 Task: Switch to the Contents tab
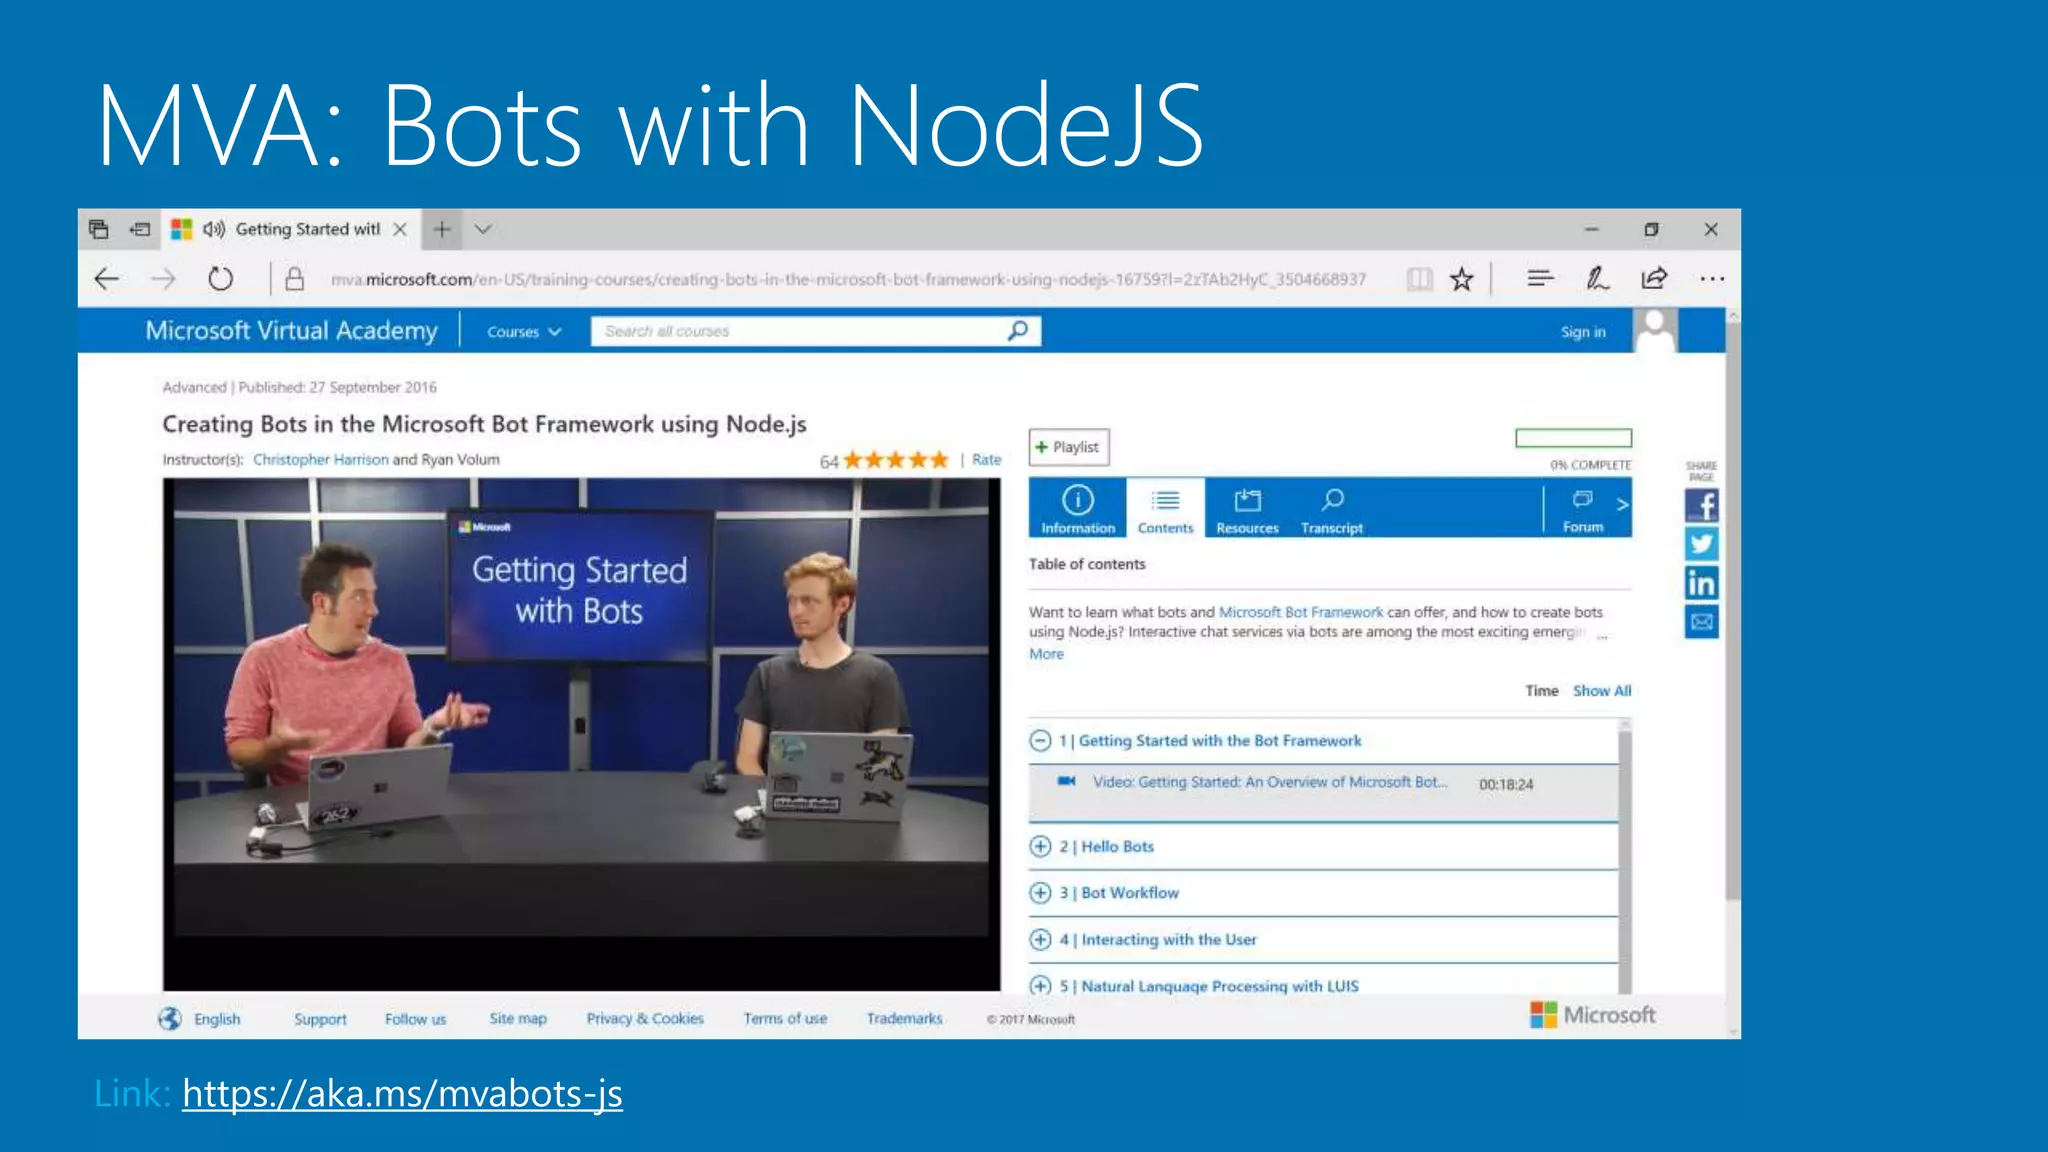pyautogui.click(x=1165, y=508)
